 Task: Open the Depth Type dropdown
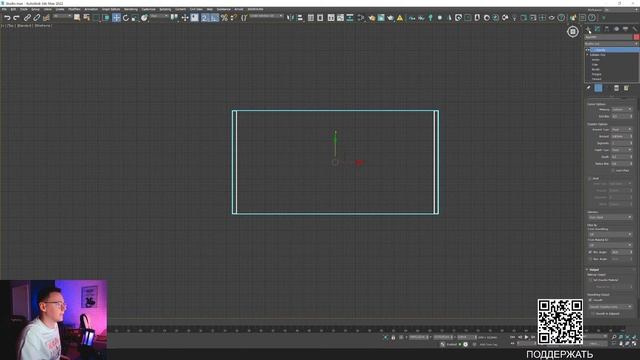point(622,150)
